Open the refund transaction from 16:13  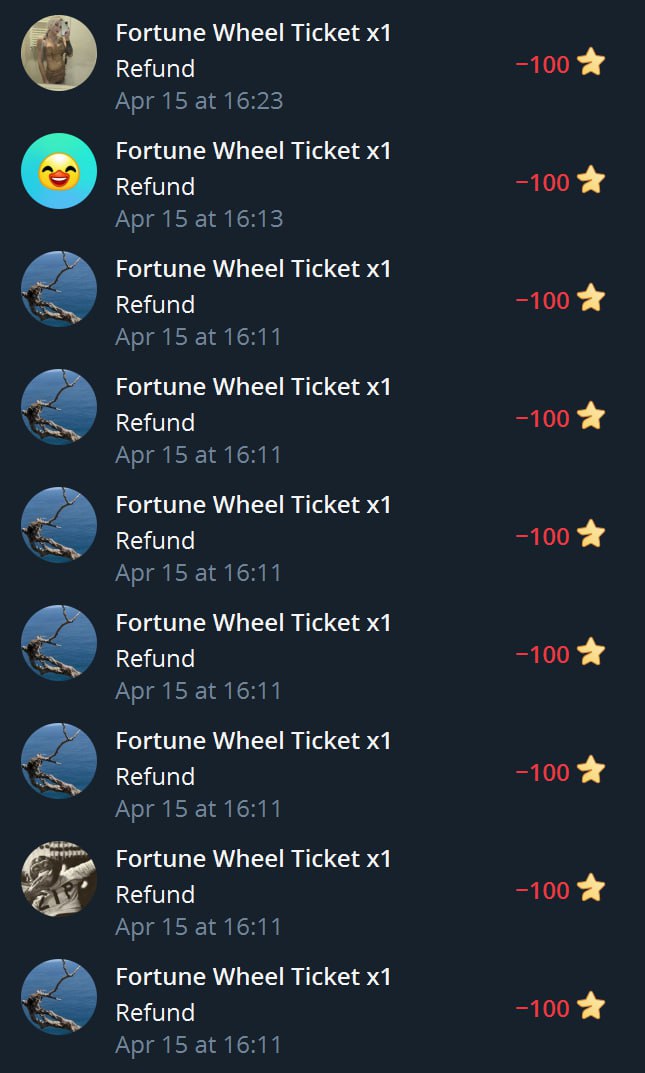pos(322,184)
